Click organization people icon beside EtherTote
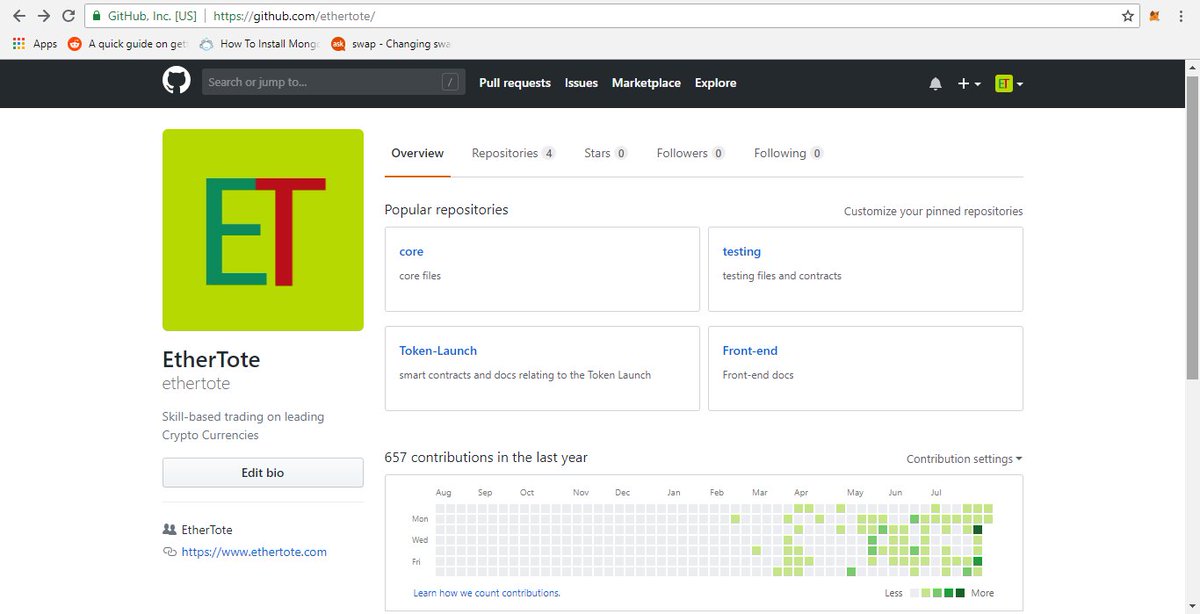Viewport: 1200px width, 614px height. 169,529
